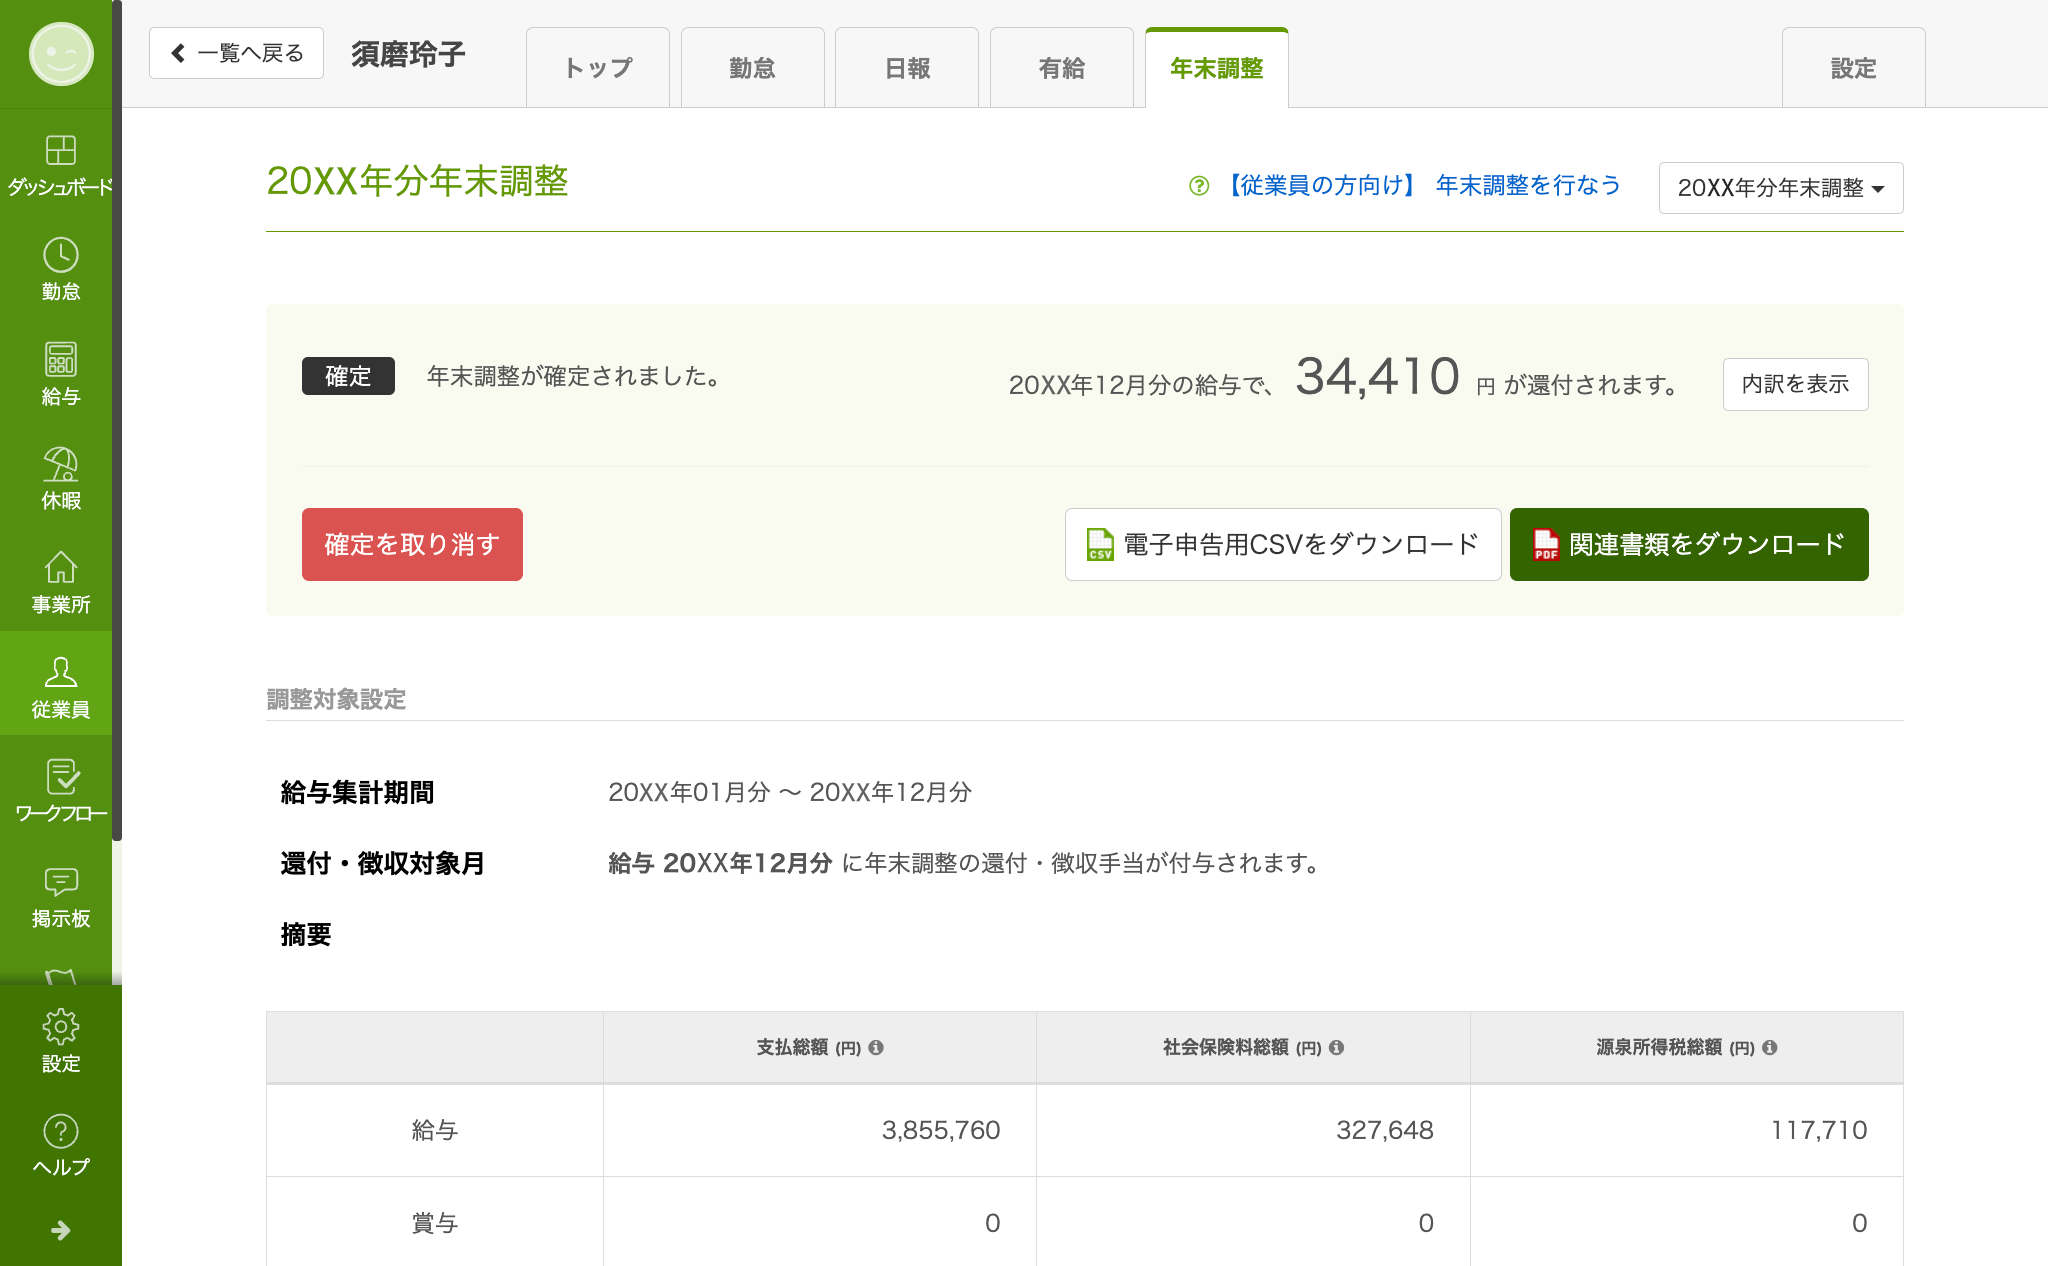Click the 確定を取り消す red button

coord(412,544)
